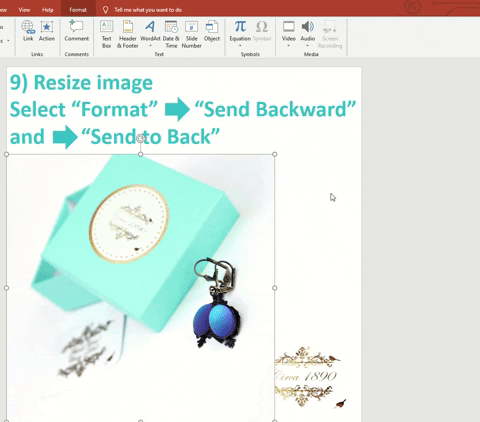Open the Audio dropdown menu
The width and height of the screenshot is (480, 422).
tap(307, 46)
